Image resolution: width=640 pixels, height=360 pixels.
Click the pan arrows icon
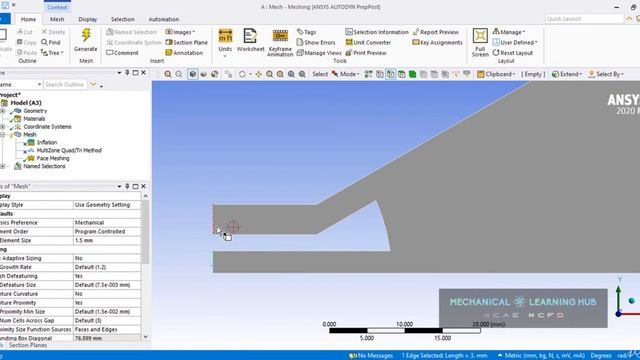click(x=258, y=74)
